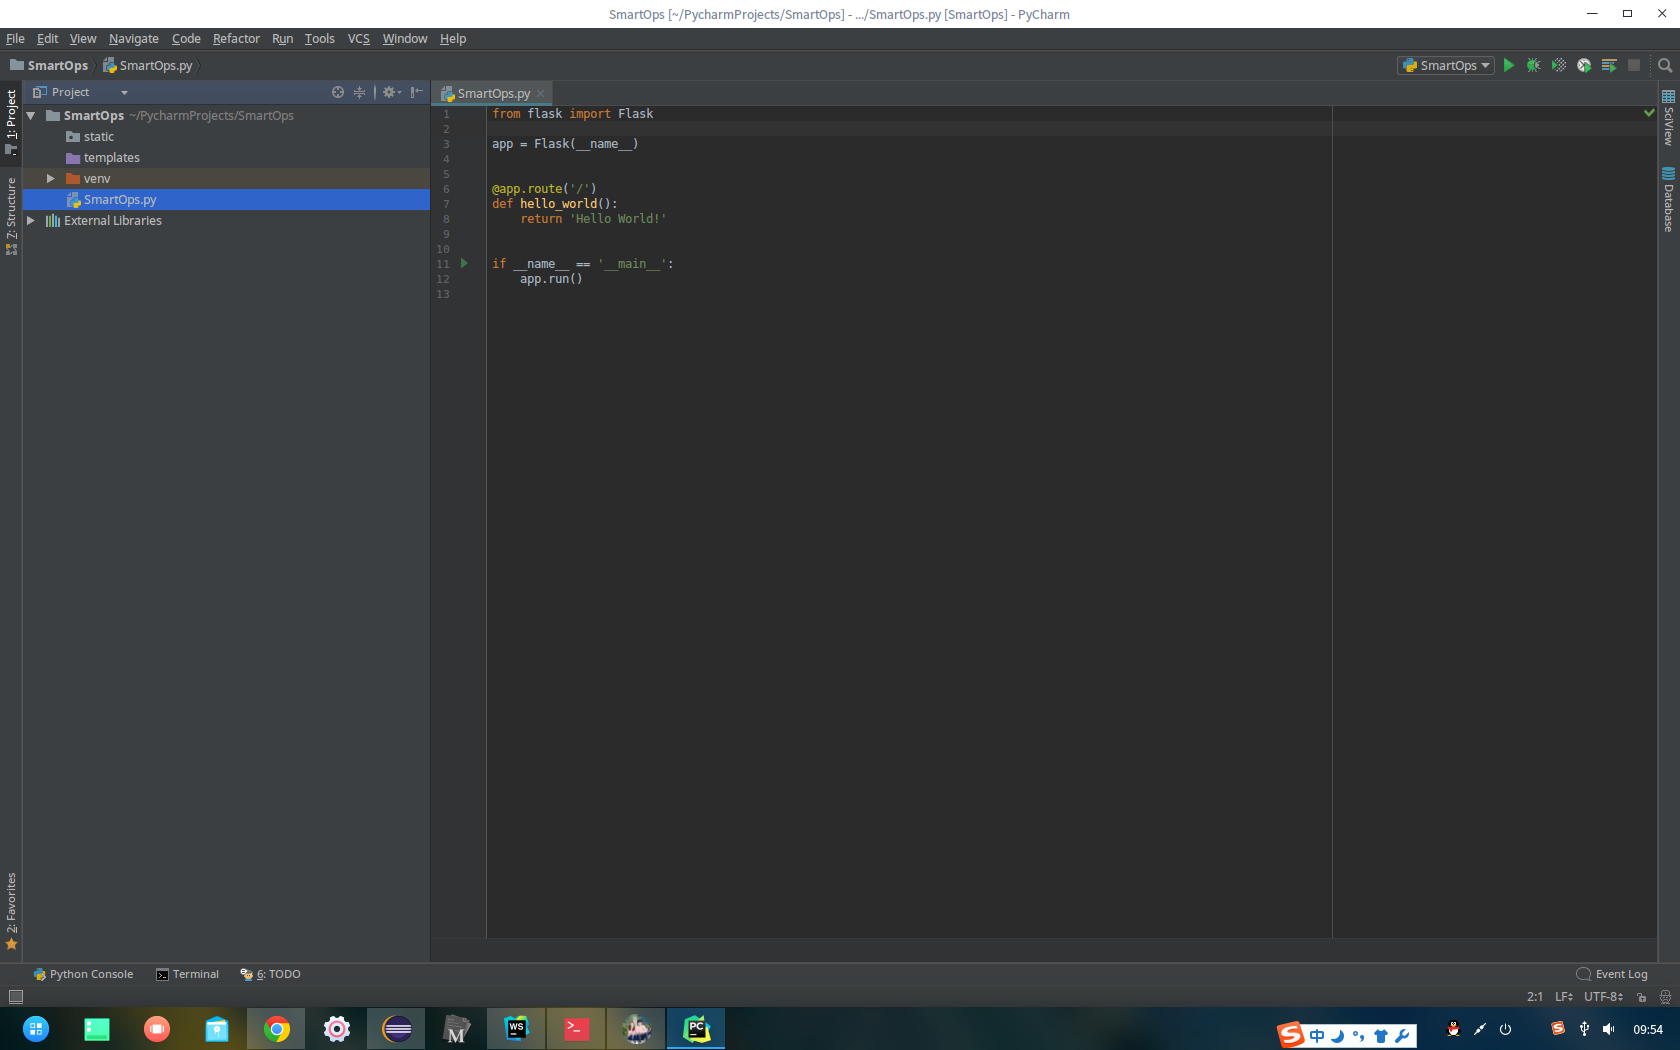Open UTF-8 encoding selector
1680x1050 pixels.
pyautogui.click(x=1603, y=997)
